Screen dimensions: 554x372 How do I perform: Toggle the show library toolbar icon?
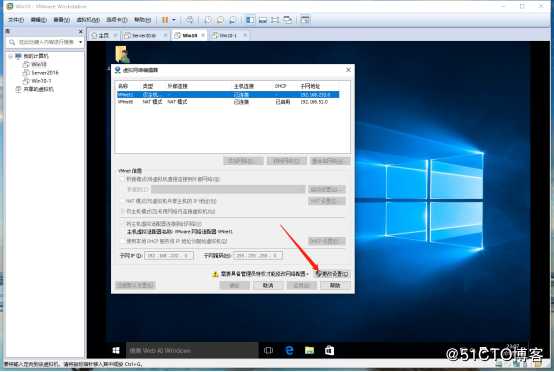(250, 20)
